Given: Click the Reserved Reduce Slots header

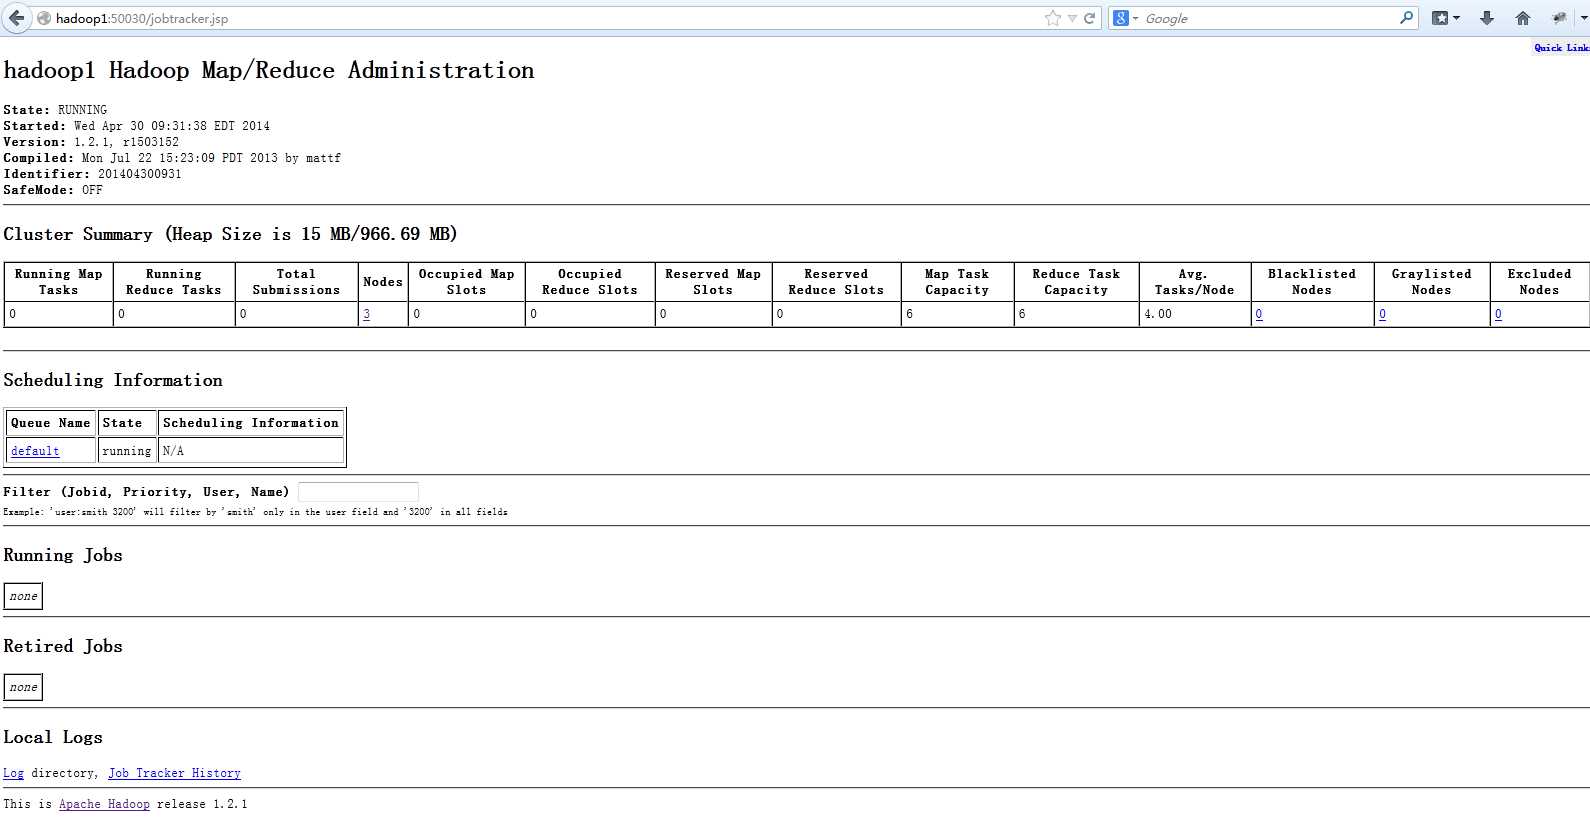Looking at the screenshot, I should [x=836, y=282].
